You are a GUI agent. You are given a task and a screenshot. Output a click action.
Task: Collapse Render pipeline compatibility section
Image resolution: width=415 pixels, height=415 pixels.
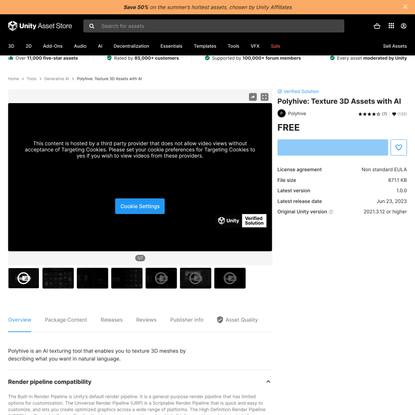click(268, 382)
